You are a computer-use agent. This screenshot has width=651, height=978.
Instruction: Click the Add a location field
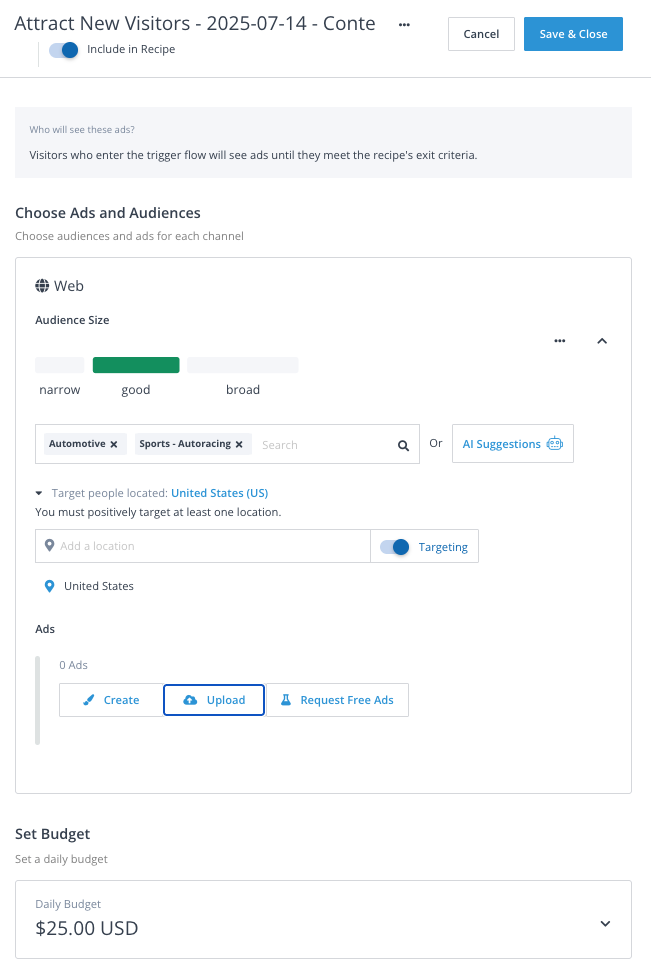point(203,546)
